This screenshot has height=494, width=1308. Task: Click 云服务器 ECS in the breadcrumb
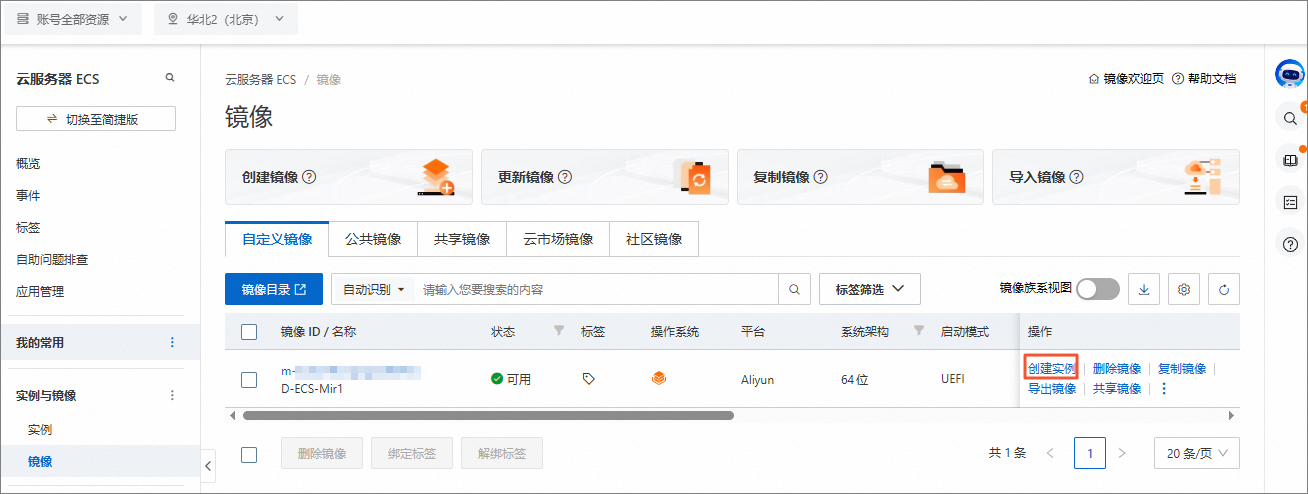[261, 79]
